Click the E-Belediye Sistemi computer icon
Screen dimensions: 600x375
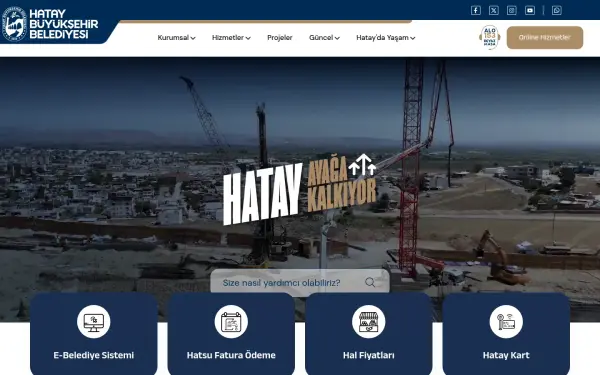click(93, 322)
